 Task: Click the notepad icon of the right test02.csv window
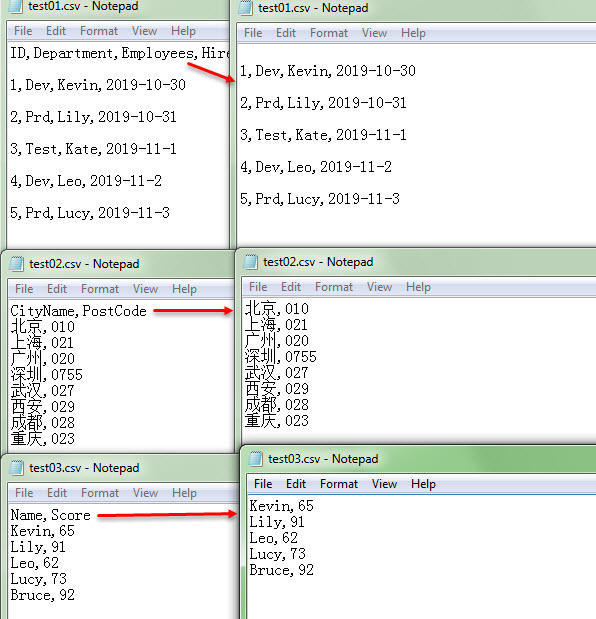250,262
